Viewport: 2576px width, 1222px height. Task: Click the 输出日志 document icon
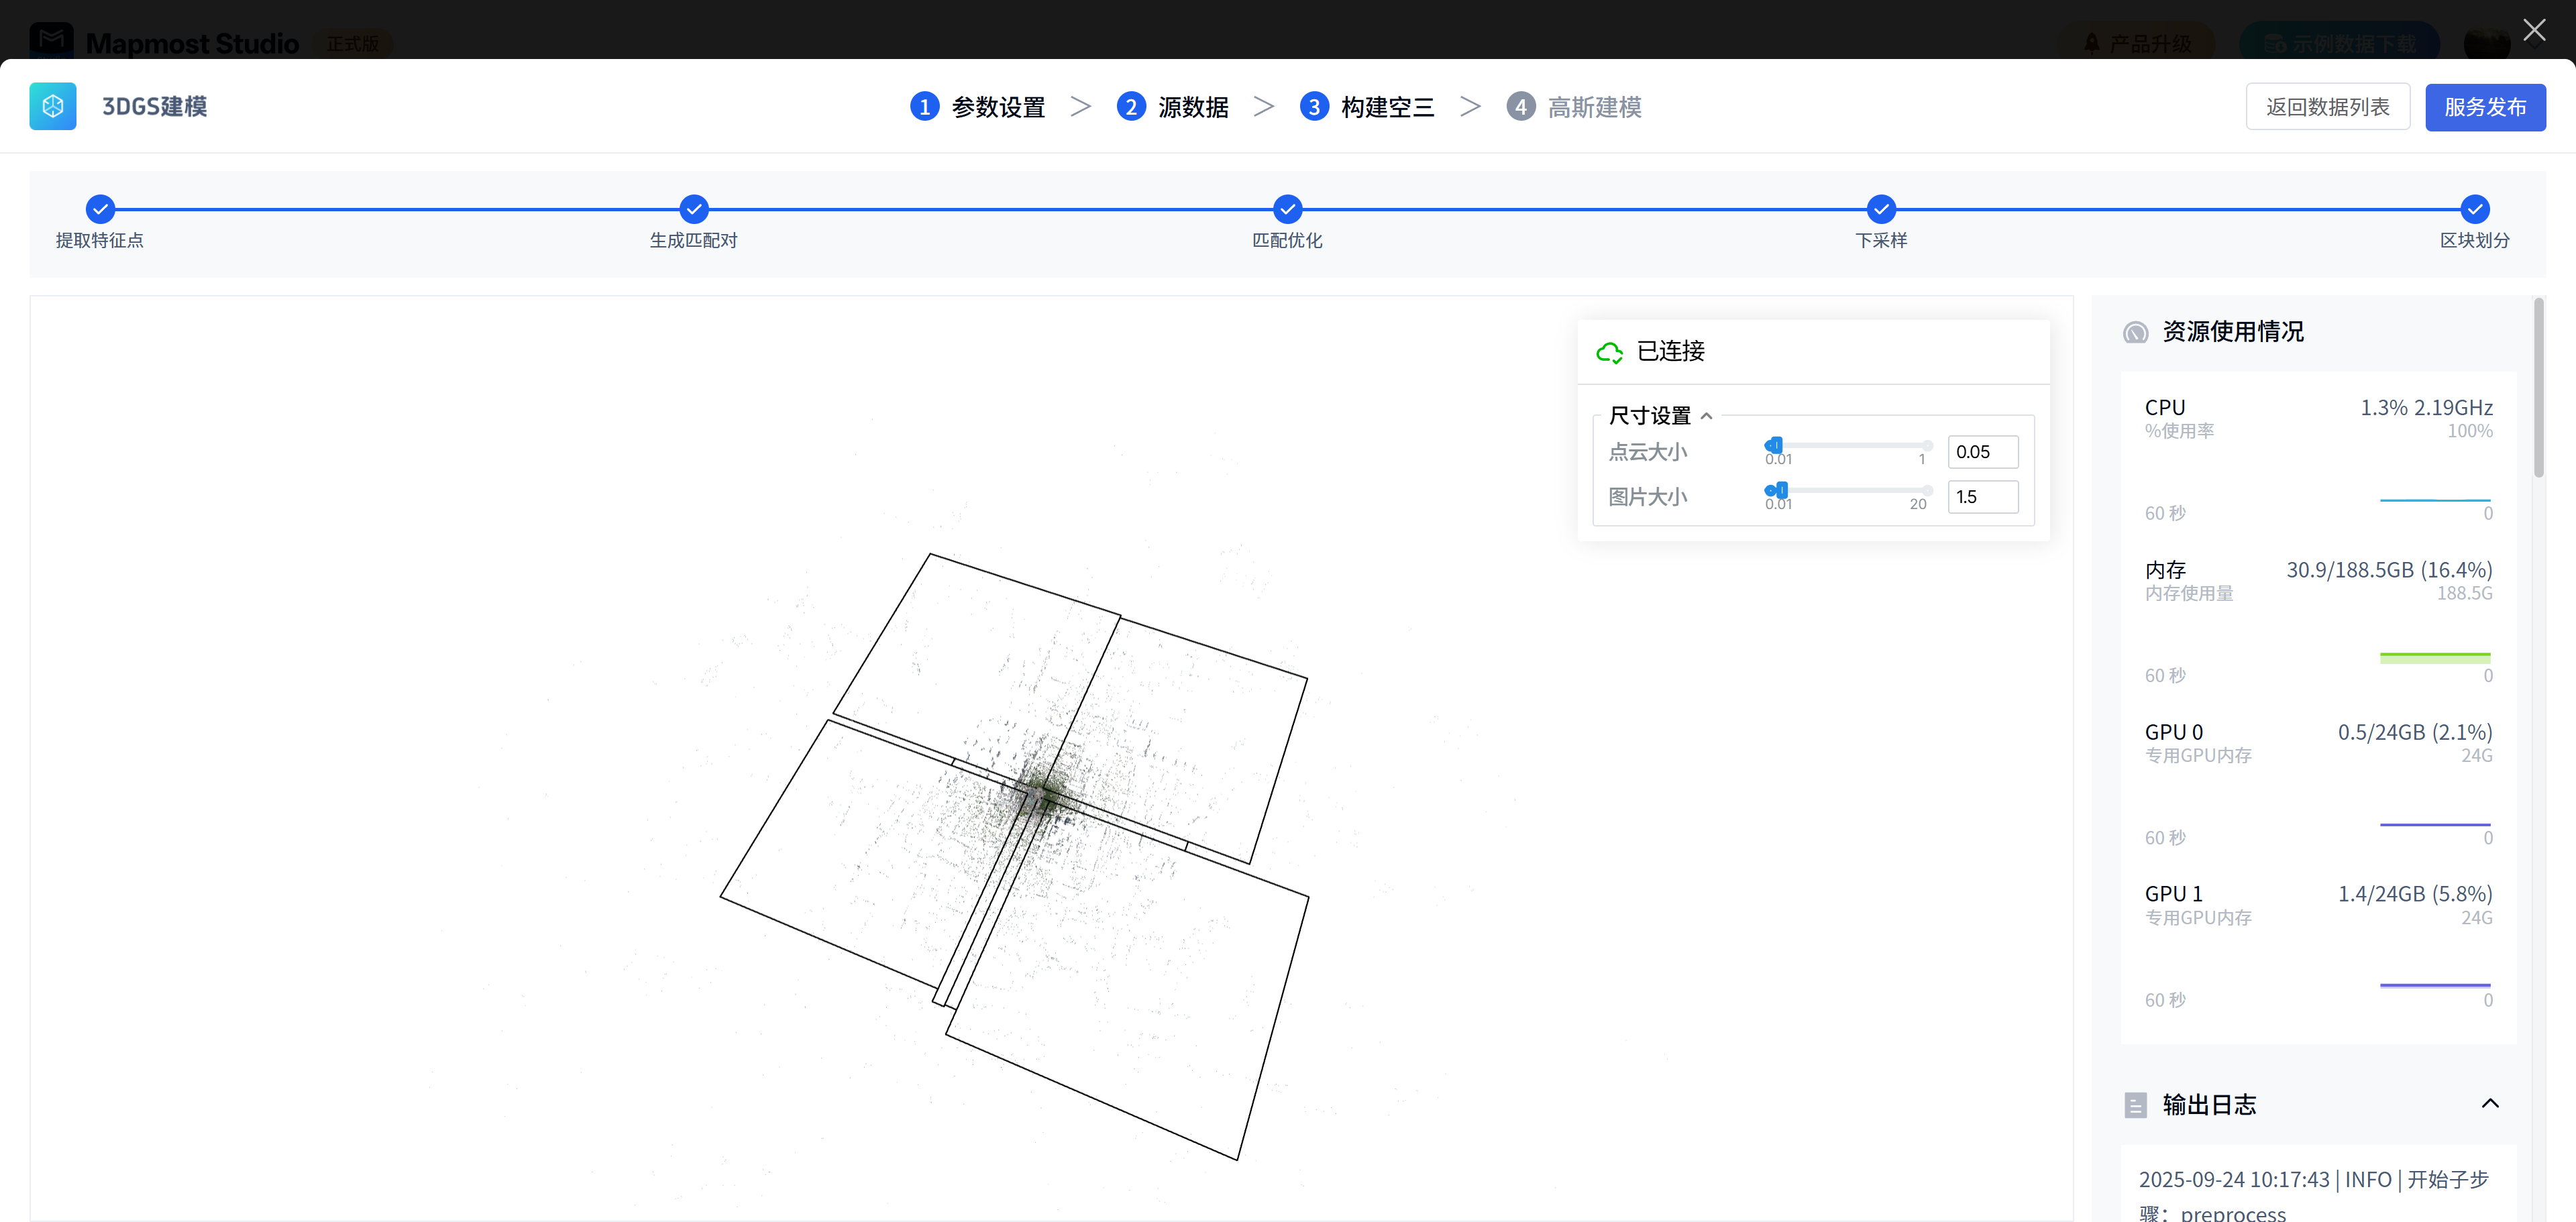[2135, 1105]
